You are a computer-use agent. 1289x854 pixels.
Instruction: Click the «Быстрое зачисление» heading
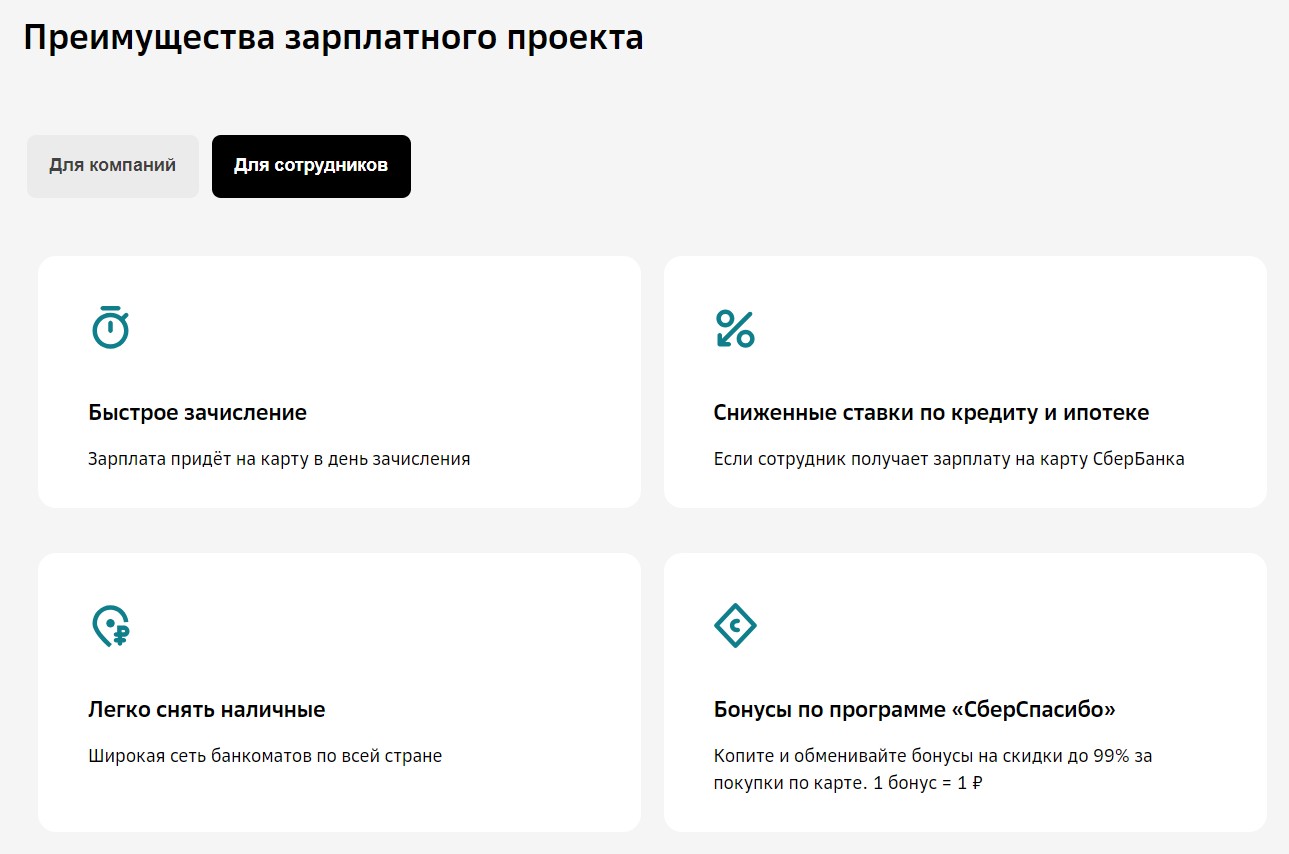(x=196, y=412)
